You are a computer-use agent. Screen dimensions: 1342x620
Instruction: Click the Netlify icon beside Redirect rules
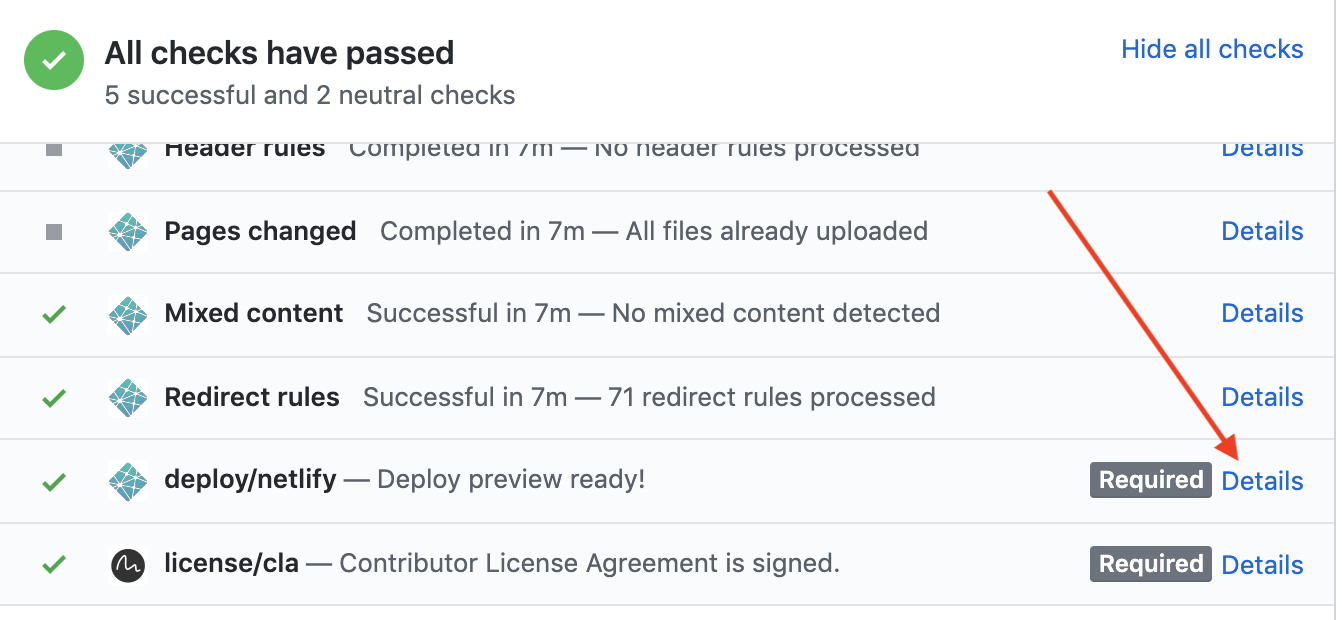click(x=128, y=398)
